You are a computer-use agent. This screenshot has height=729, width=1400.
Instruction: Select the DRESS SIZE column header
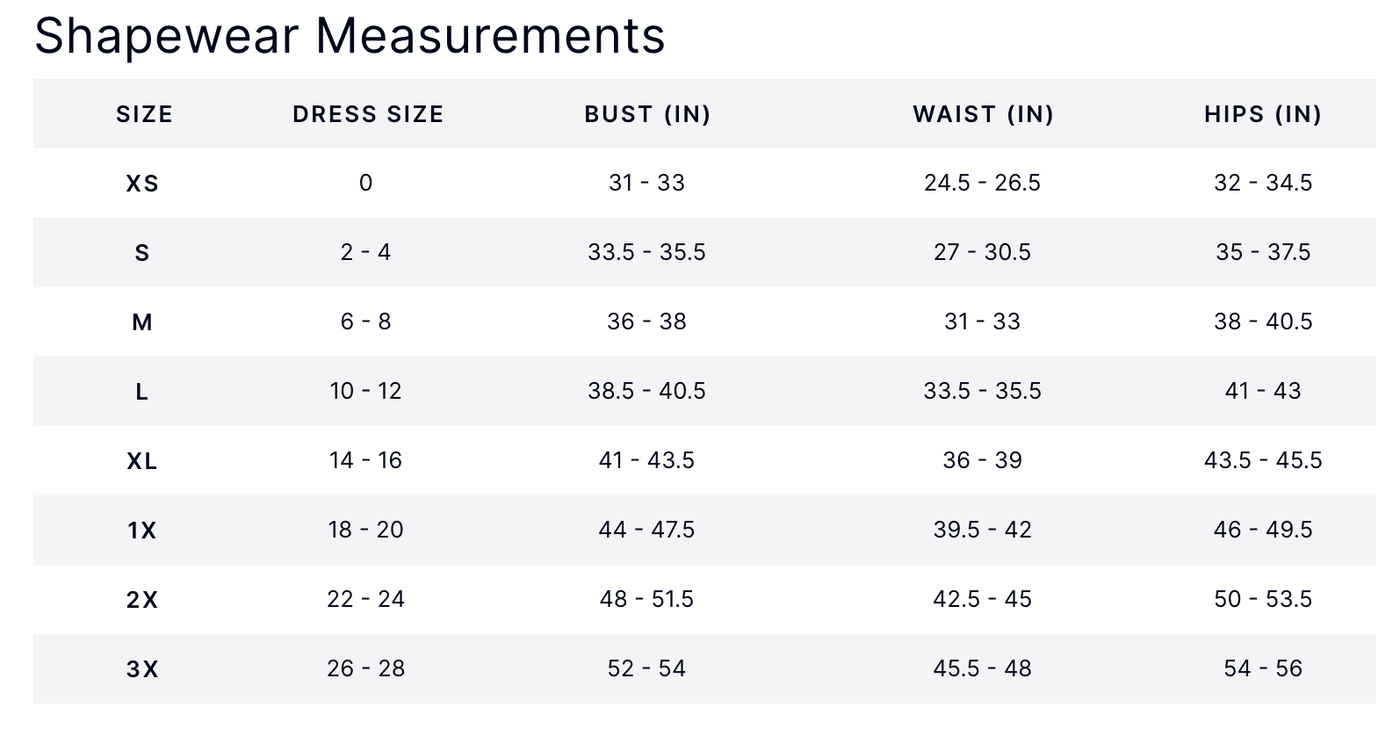click(x=368, y=114)
